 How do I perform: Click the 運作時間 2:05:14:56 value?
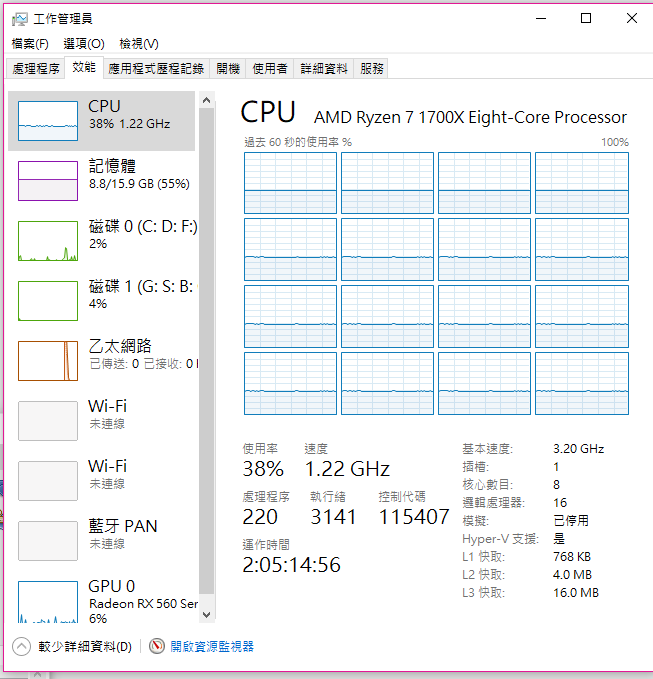click(291, 565)
